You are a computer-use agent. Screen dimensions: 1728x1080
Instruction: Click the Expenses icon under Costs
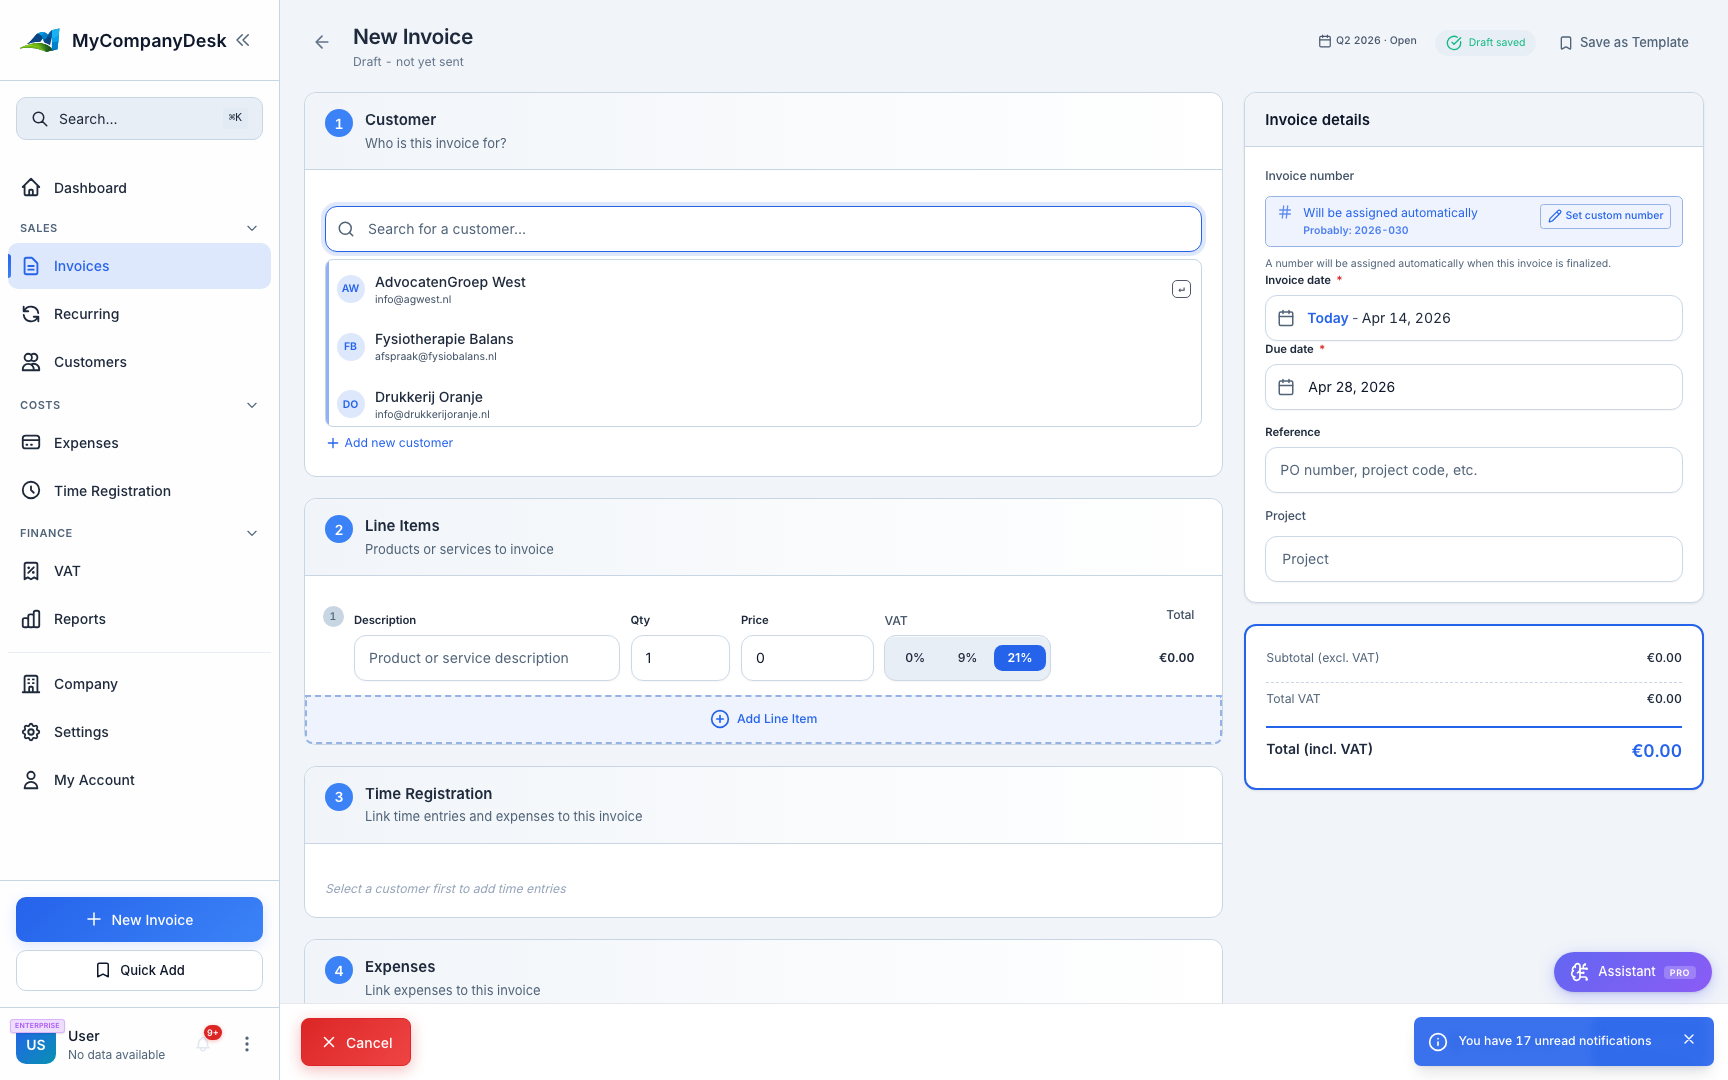coord(32,443)
